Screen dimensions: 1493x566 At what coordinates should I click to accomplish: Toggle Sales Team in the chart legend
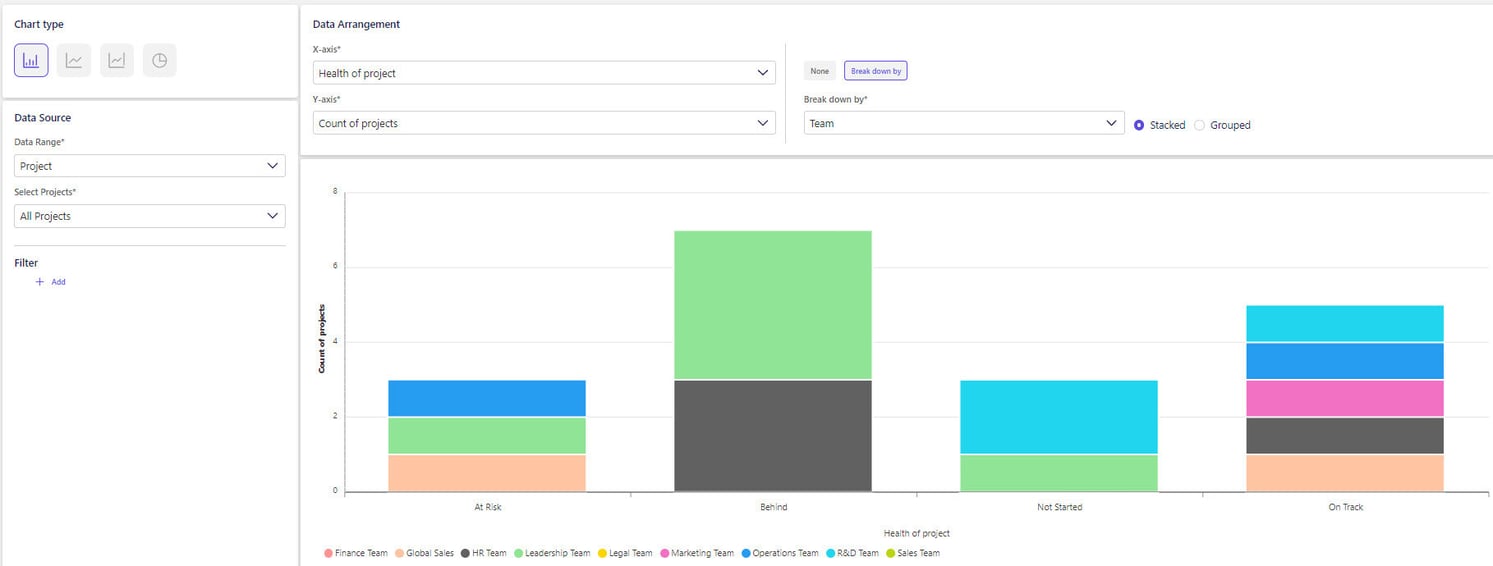pyautogui.click(x=912, y=553)
